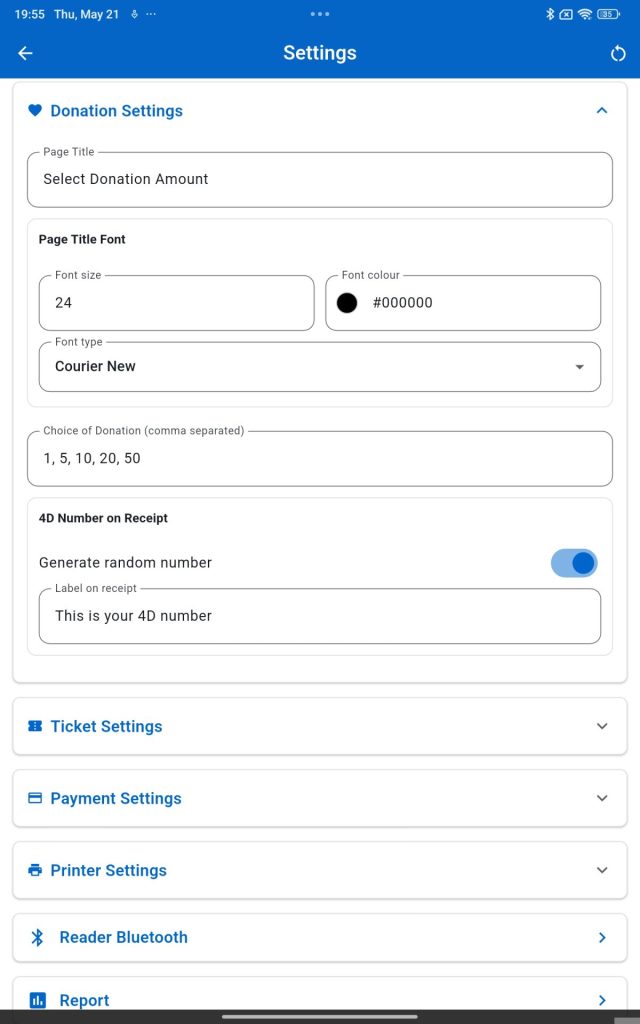Viewport: 640px width, 1024px height.
Task: Expand Payment Settings with its chevron
Action: coord(602,798)
